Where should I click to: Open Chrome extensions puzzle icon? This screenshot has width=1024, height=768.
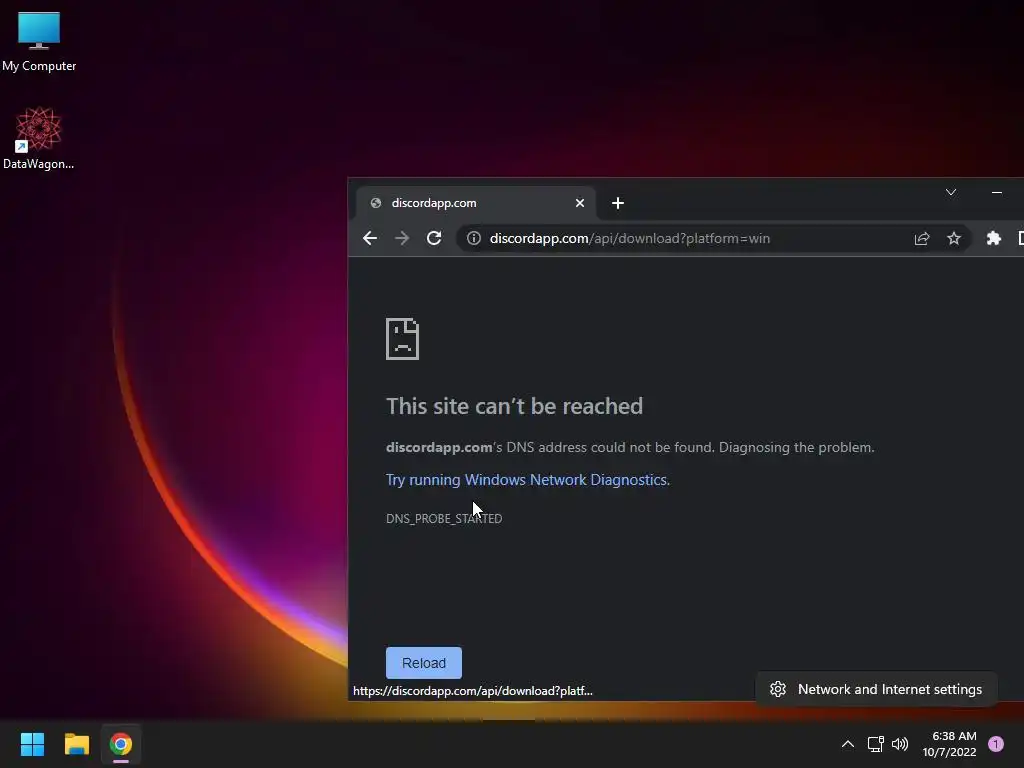click(993, 238)
